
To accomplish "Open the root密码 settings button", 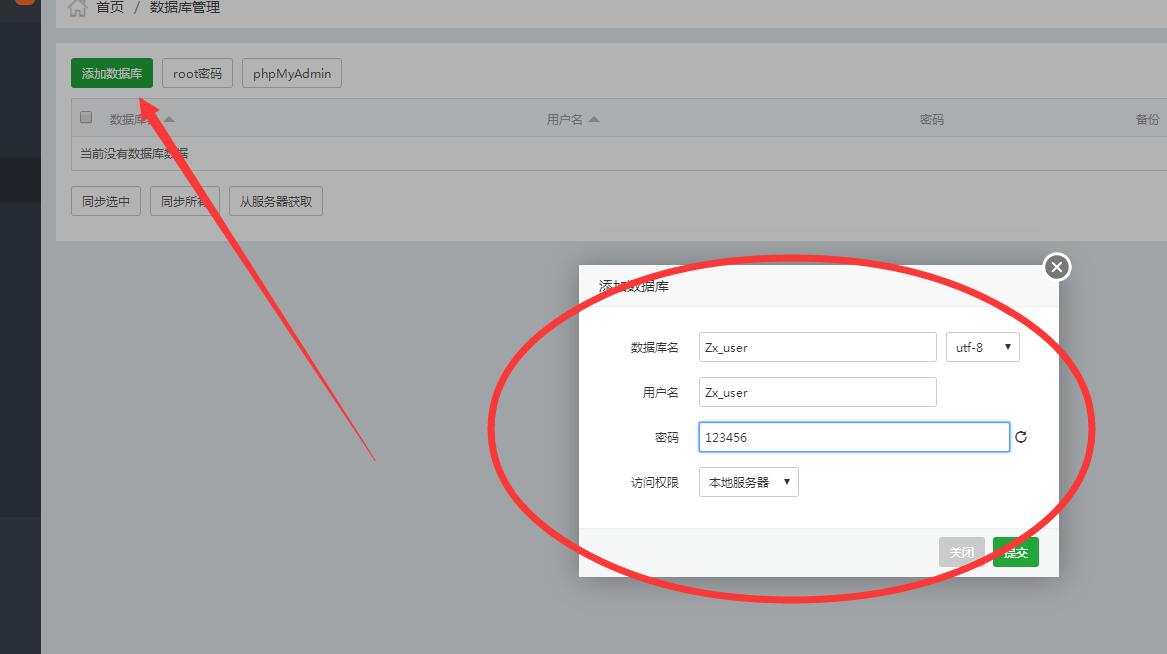I will pyautogui.click(x=198, y=73).
